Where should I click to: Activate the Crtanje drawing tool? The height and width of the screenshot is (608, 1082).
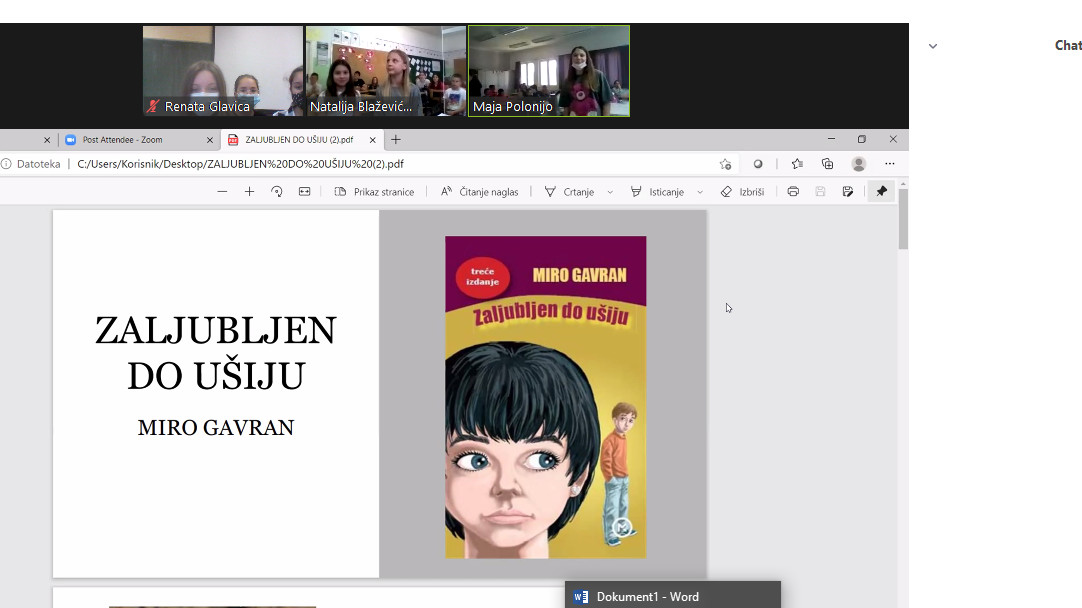(569, 192)
